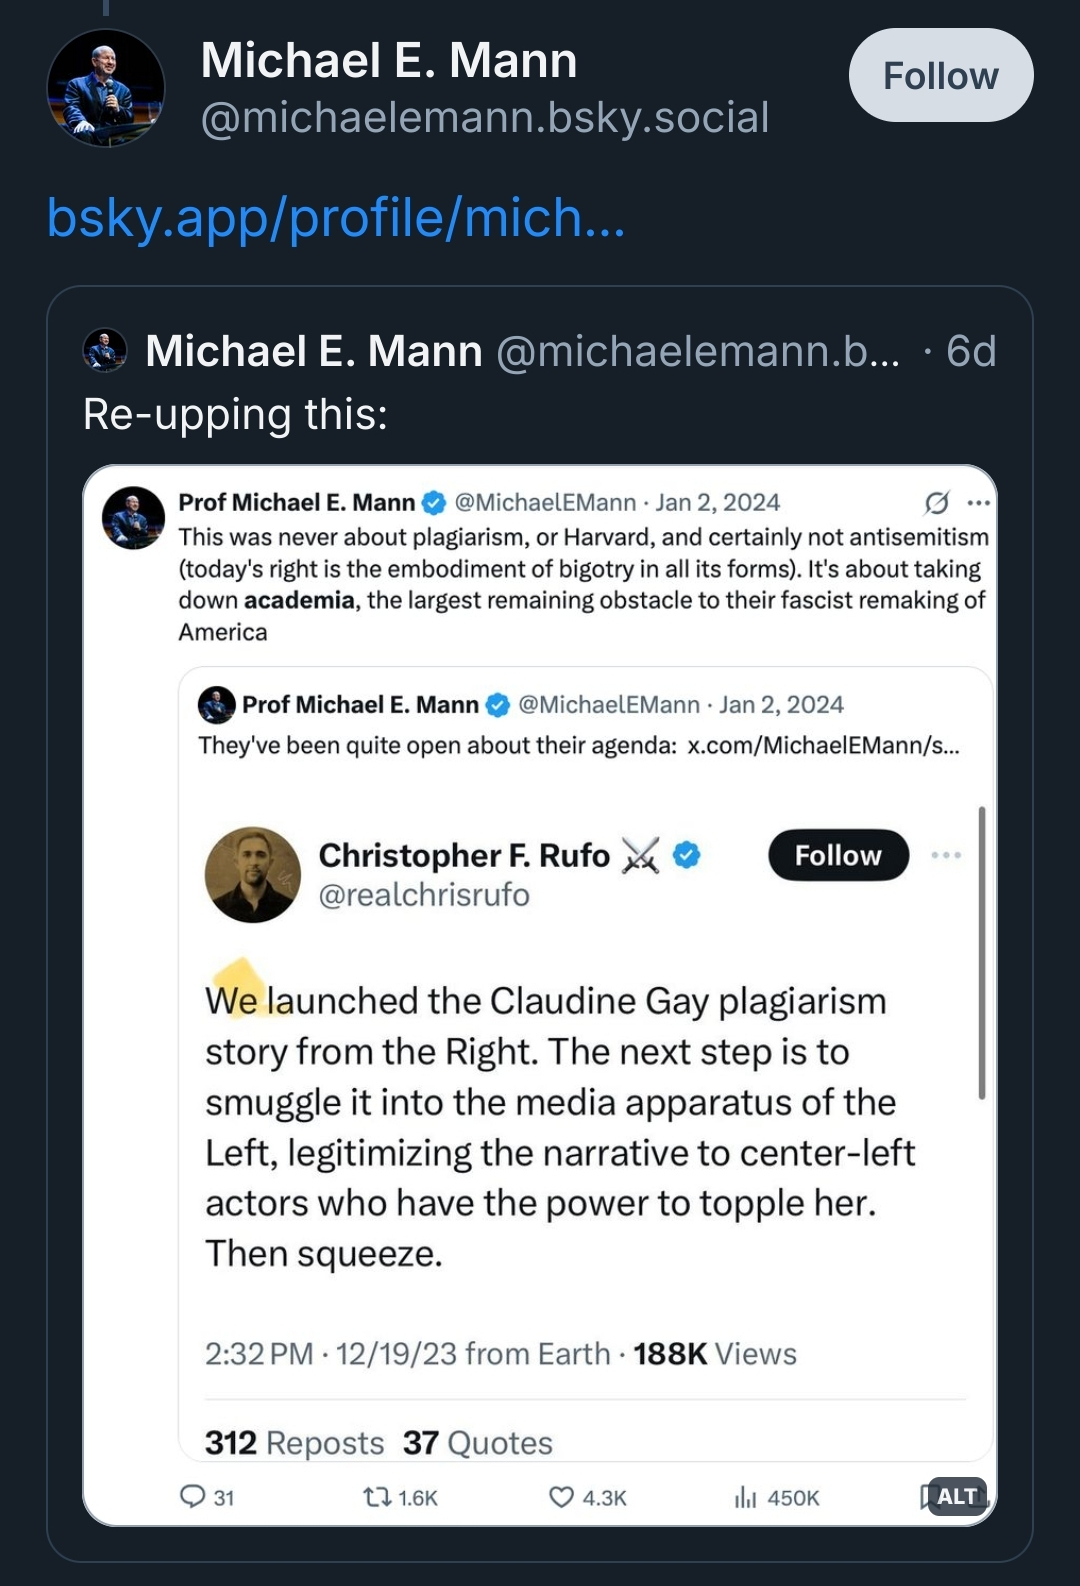Open the three-dot menu on Prof Mann's tweet
Screen dimensions: 1080x1586
point(978,502)
